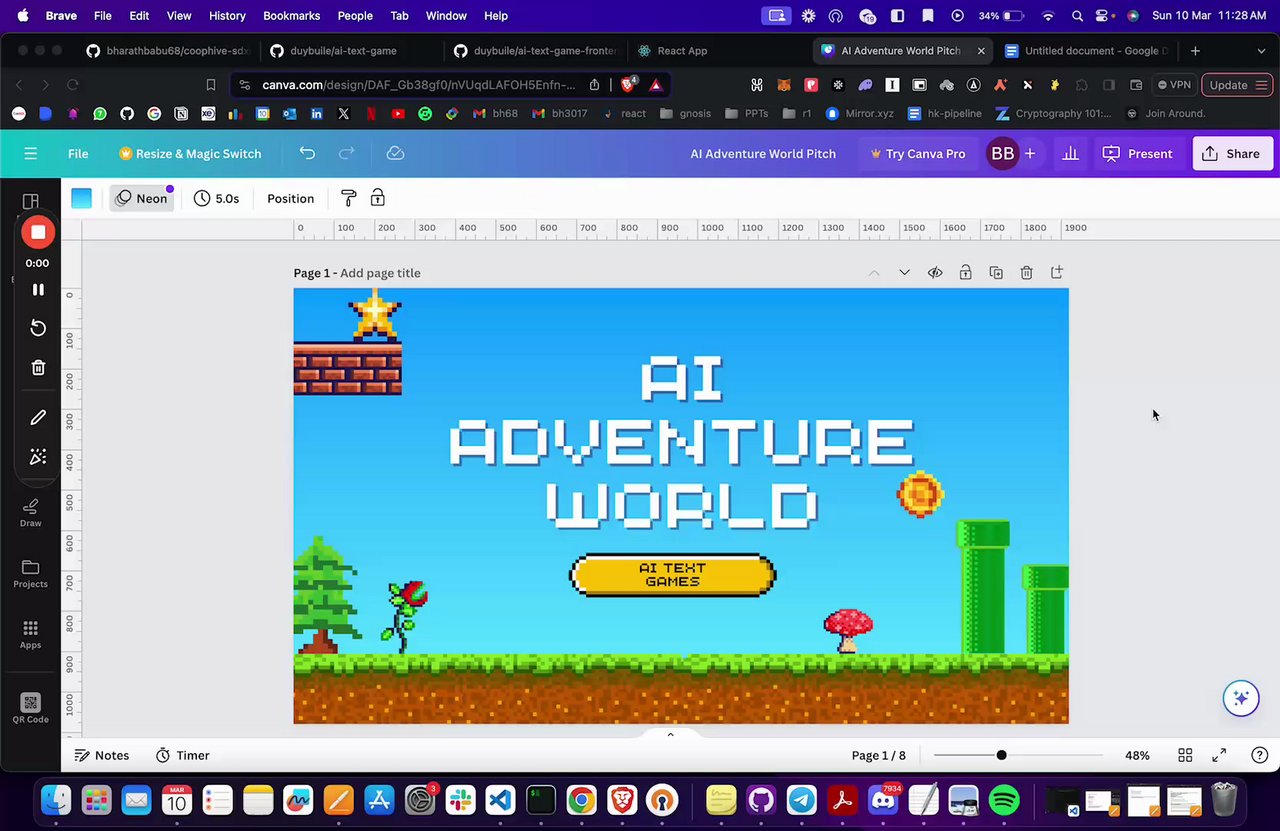Open the History menu in menu bar

coord(227,16)
